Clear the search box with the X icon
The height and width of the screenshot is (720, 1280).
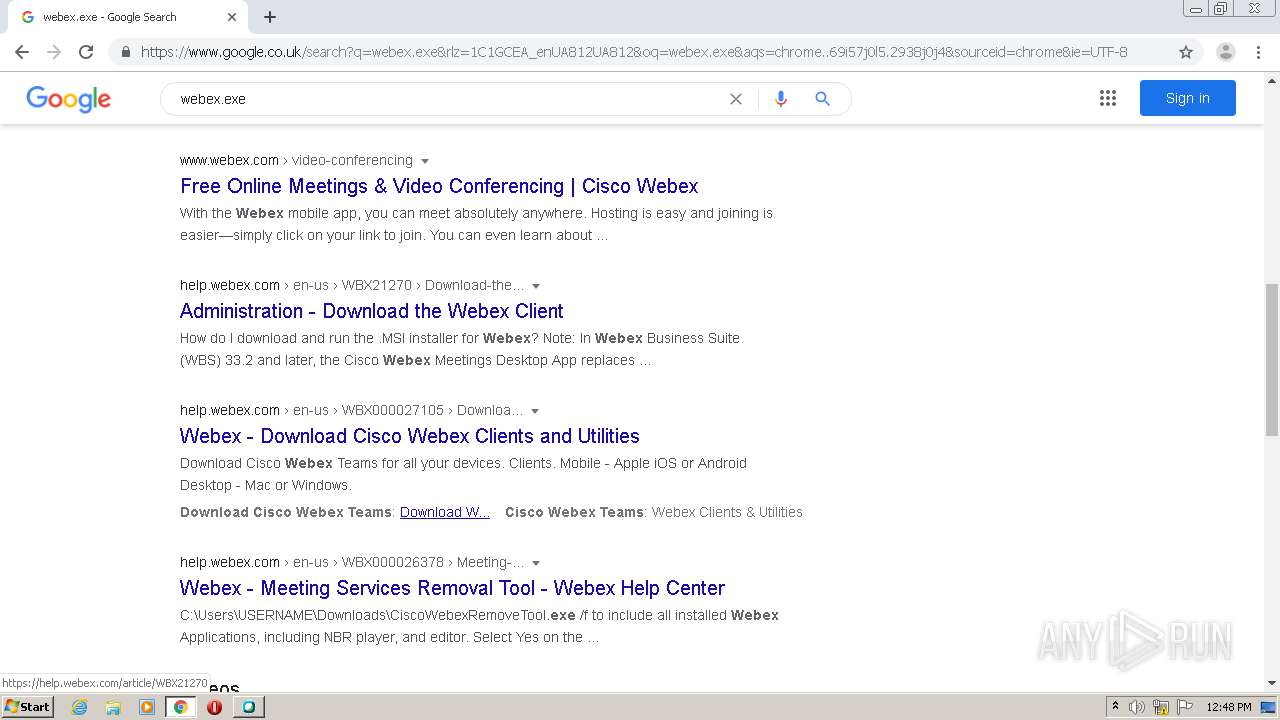point(736,99)
